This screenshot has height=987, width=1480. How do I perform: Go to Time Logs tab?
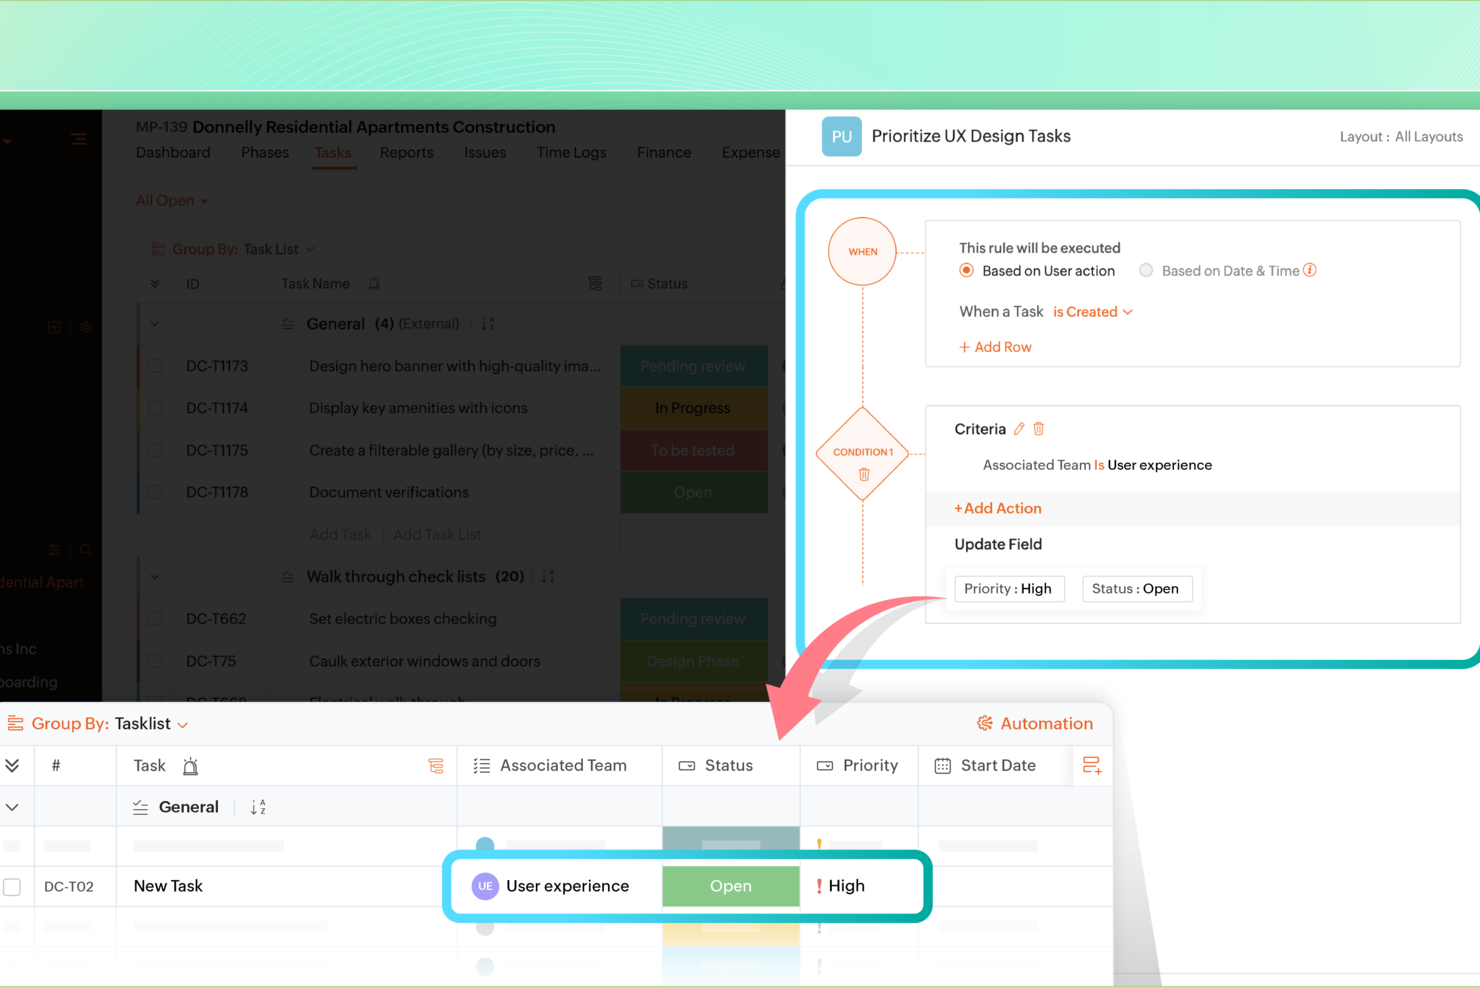click(571, 153)
